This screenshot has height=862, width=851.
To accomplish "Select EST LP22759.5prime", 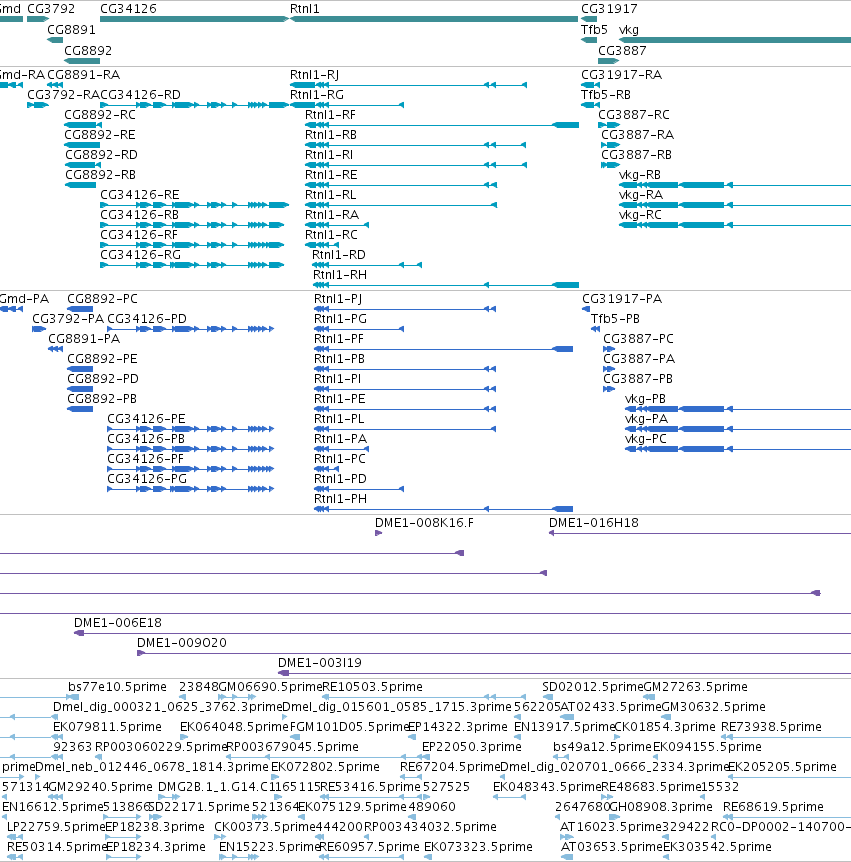I will (56, 827).
